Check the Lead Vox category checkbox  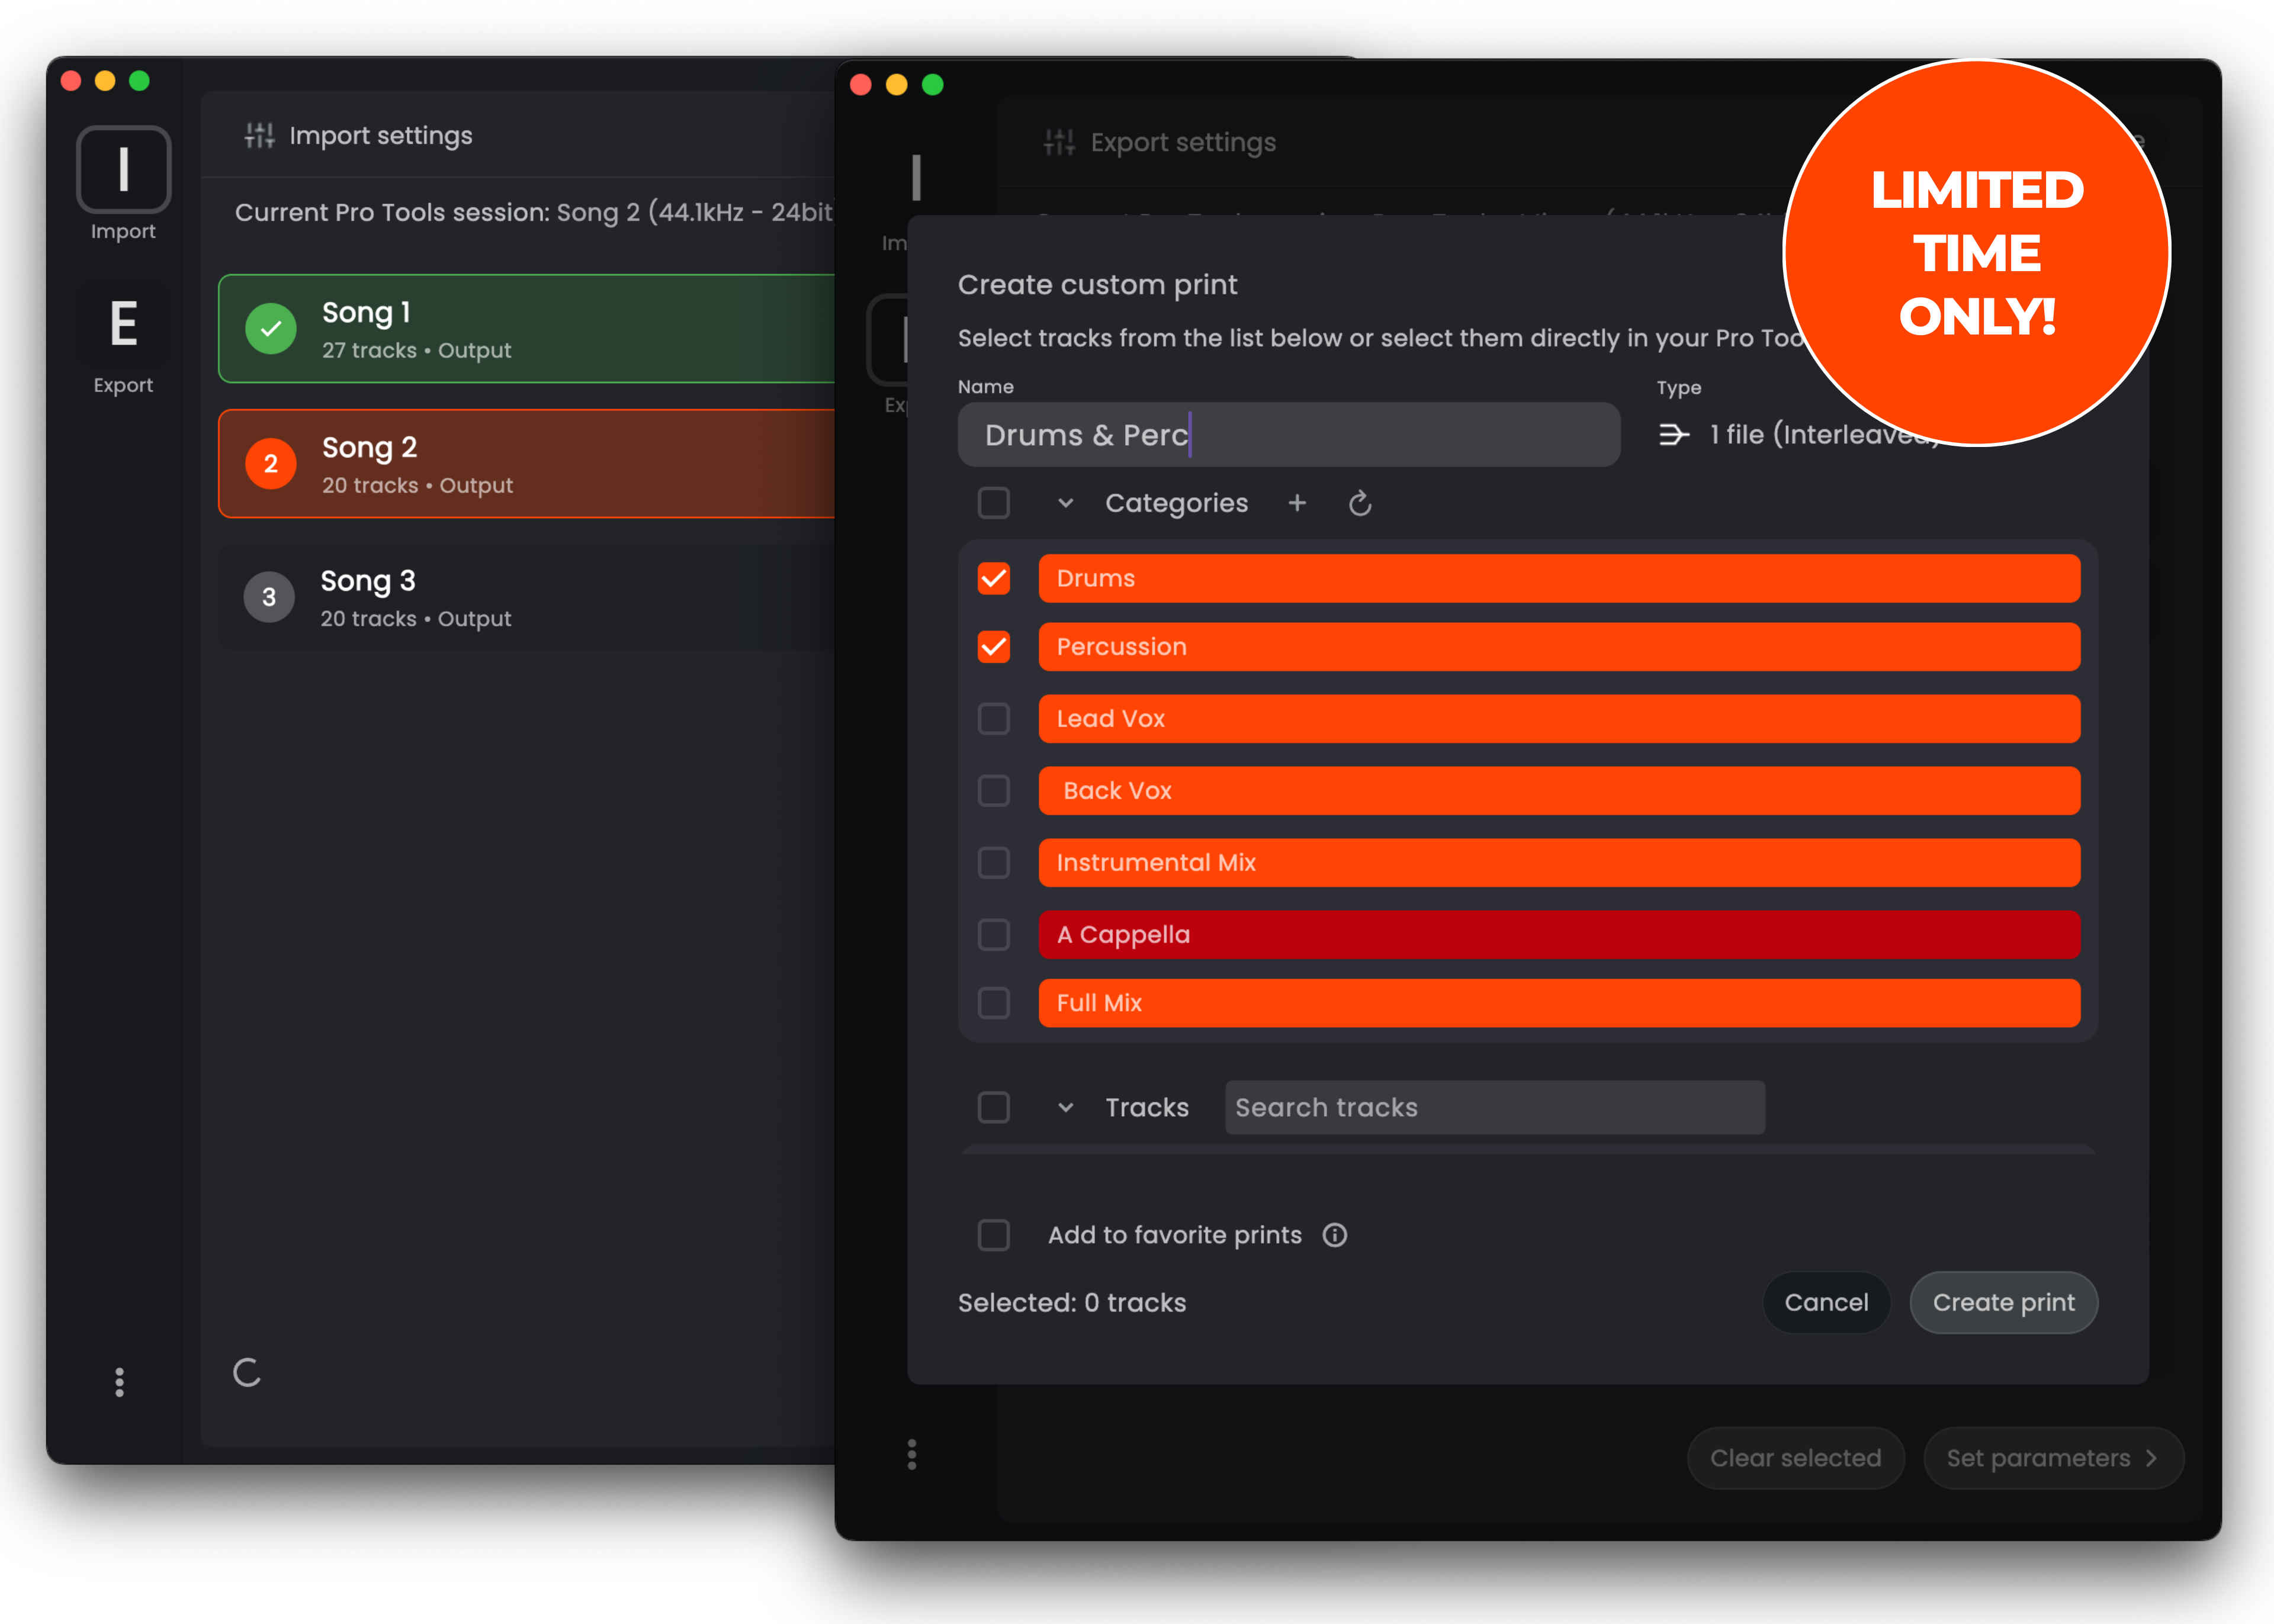tap(993, 719)
